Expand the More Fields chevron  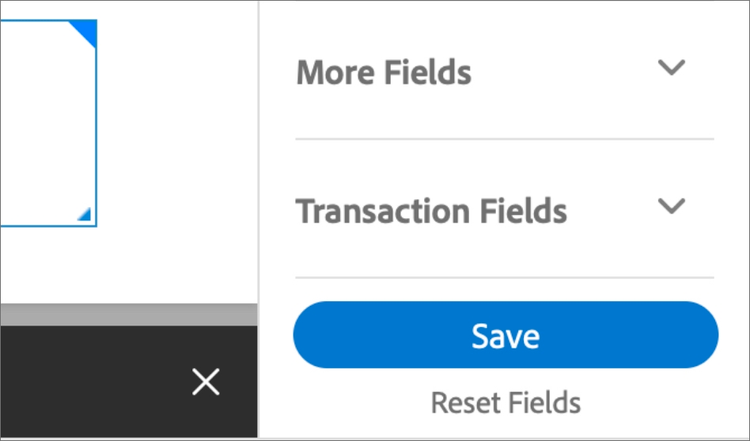coord(672,69)
